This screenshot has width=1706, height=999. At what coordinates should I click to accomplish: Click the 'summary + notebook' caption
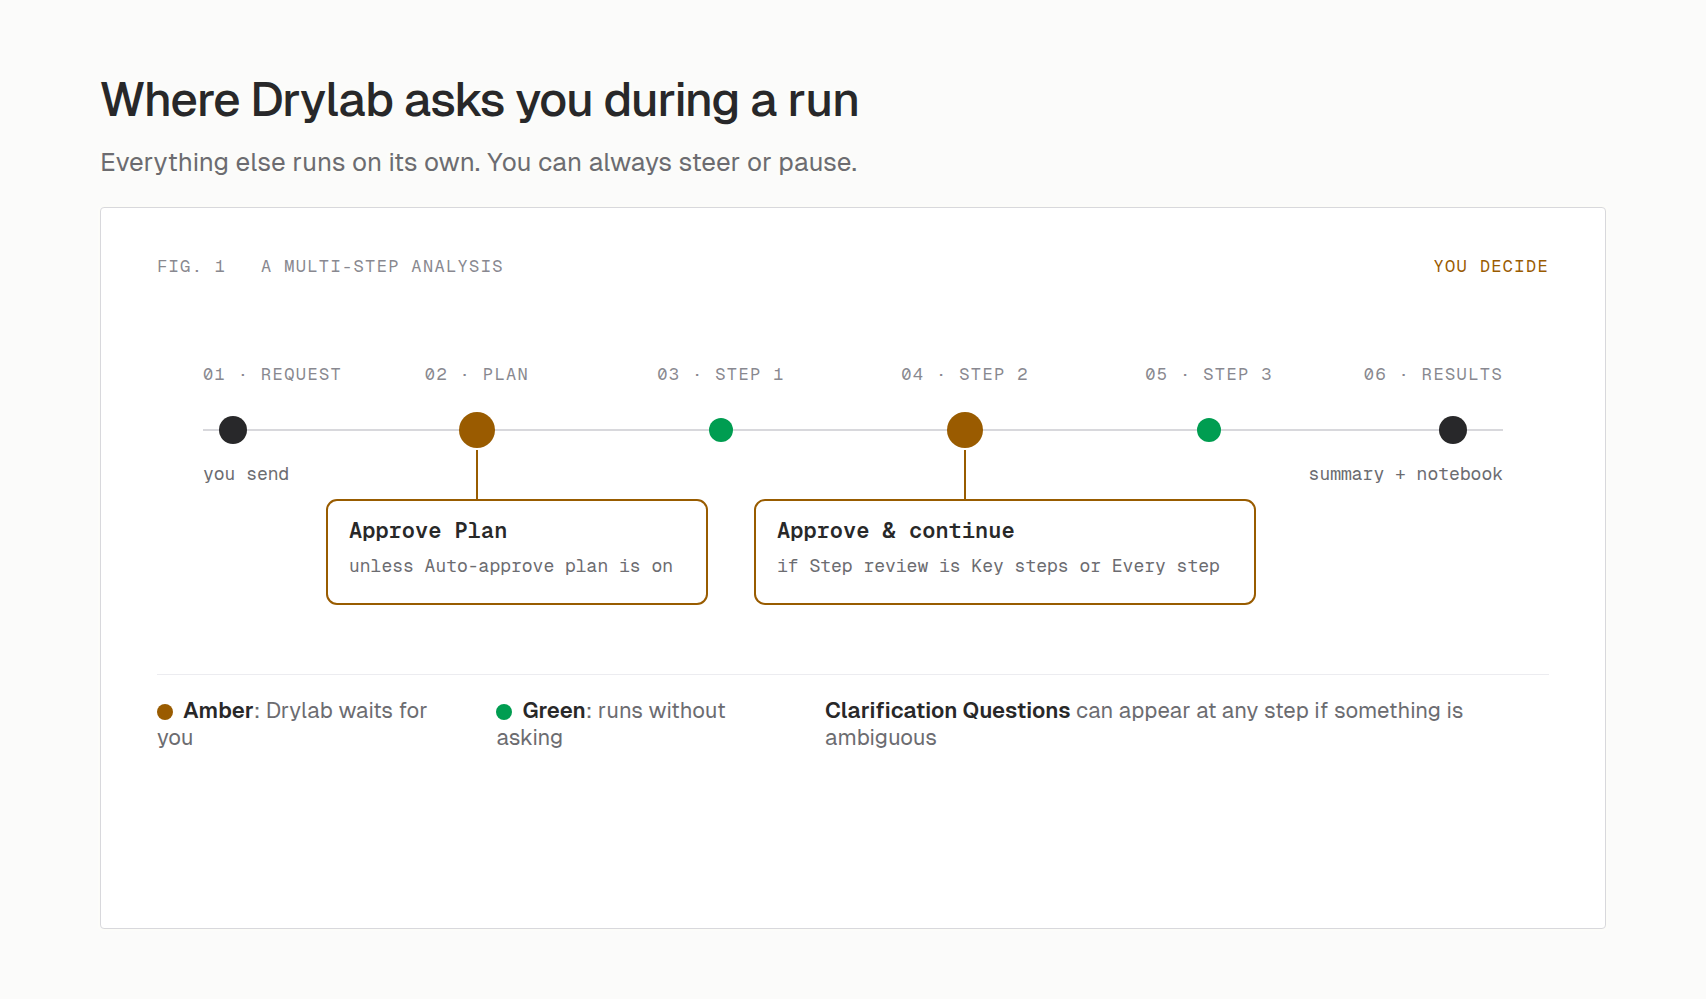point(1406,474)
